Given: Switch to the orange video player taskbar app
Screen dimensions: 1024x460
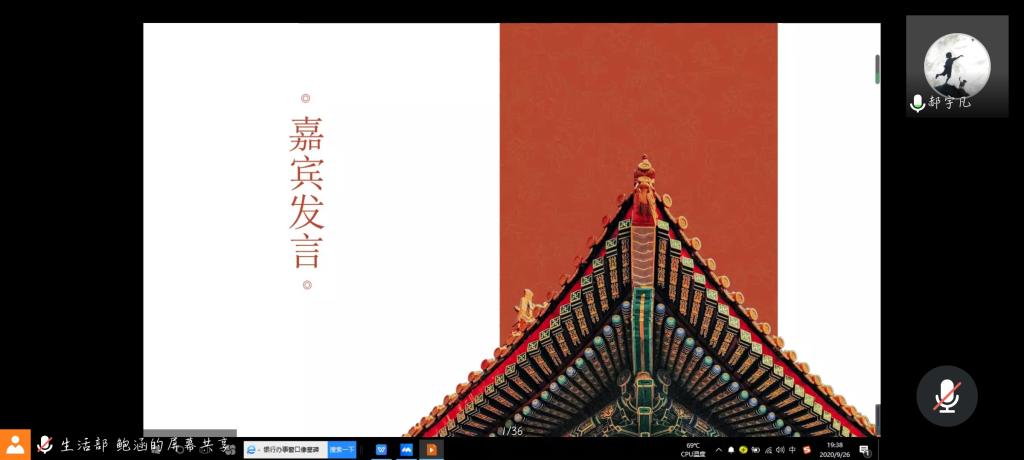Looking at the screenshot, I should click(431, 450).
